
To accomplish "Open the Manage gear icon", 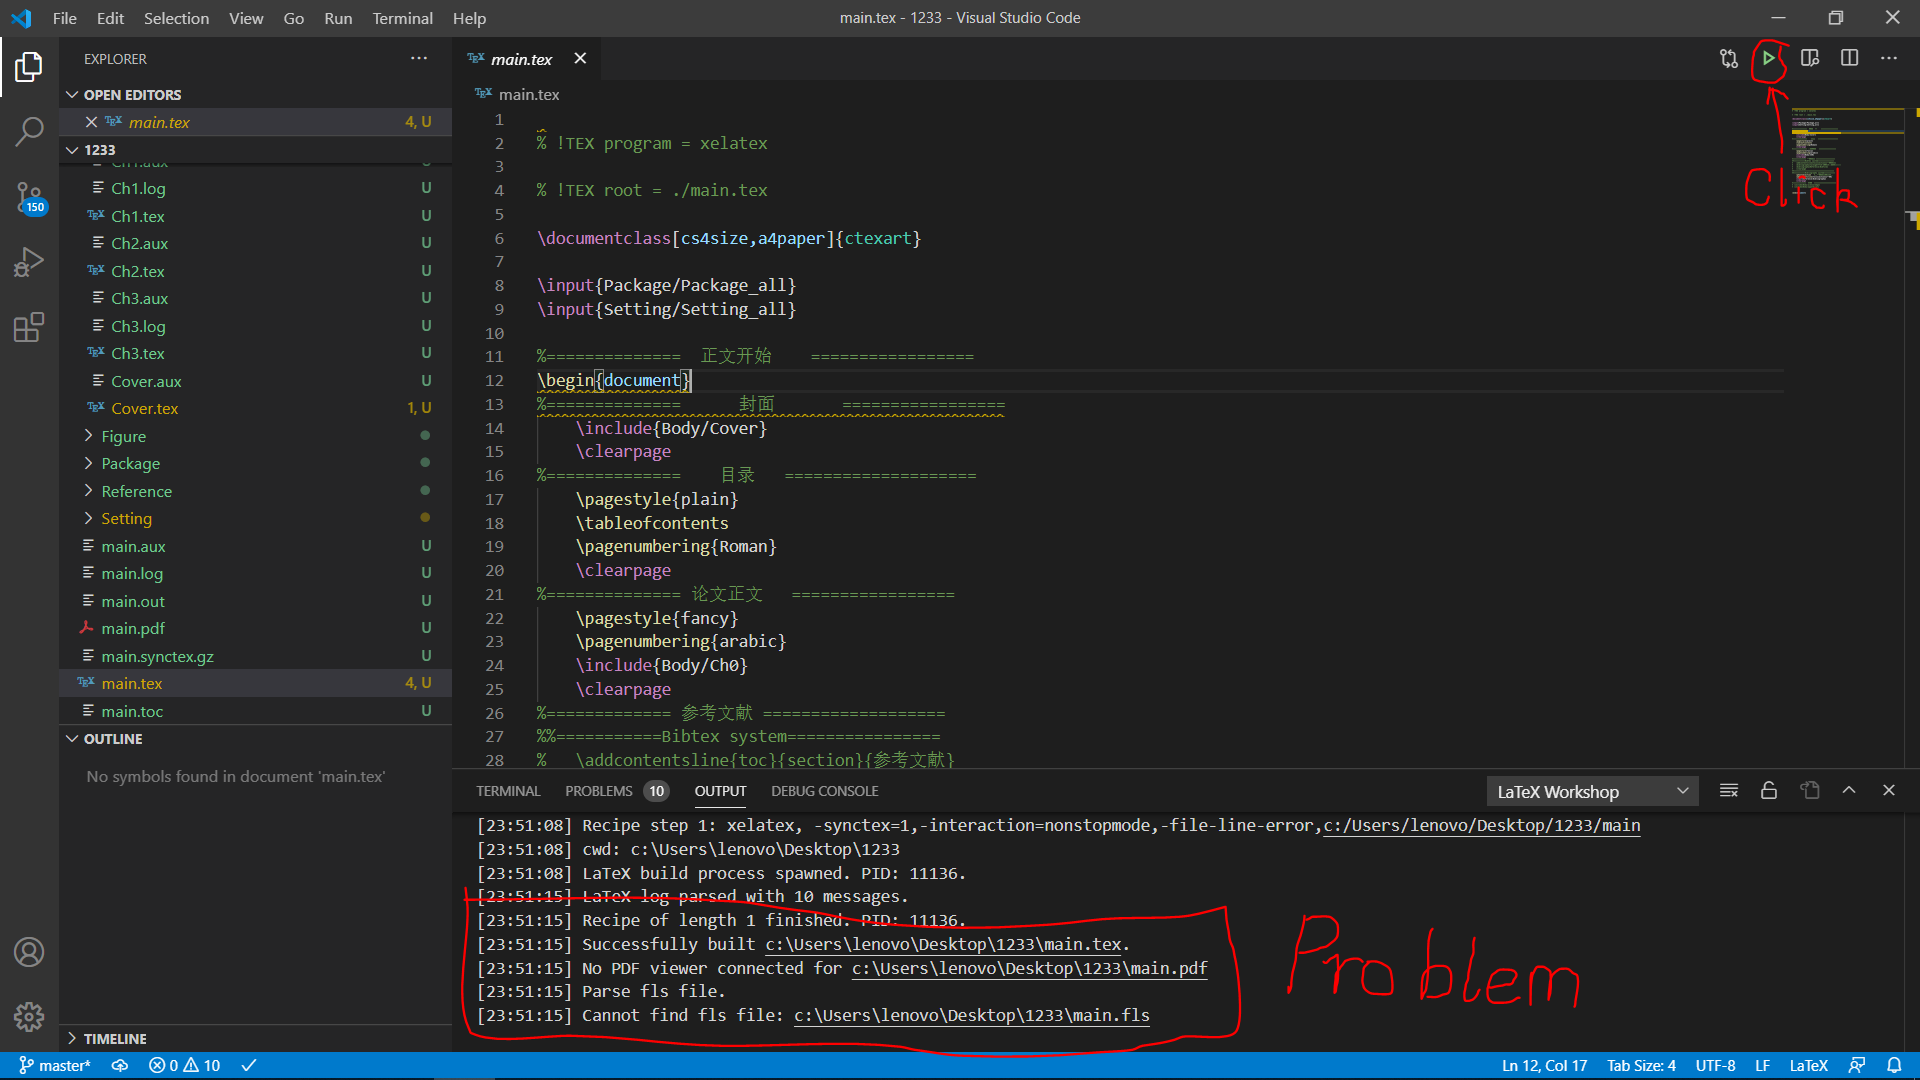I will coord(29,1017).
